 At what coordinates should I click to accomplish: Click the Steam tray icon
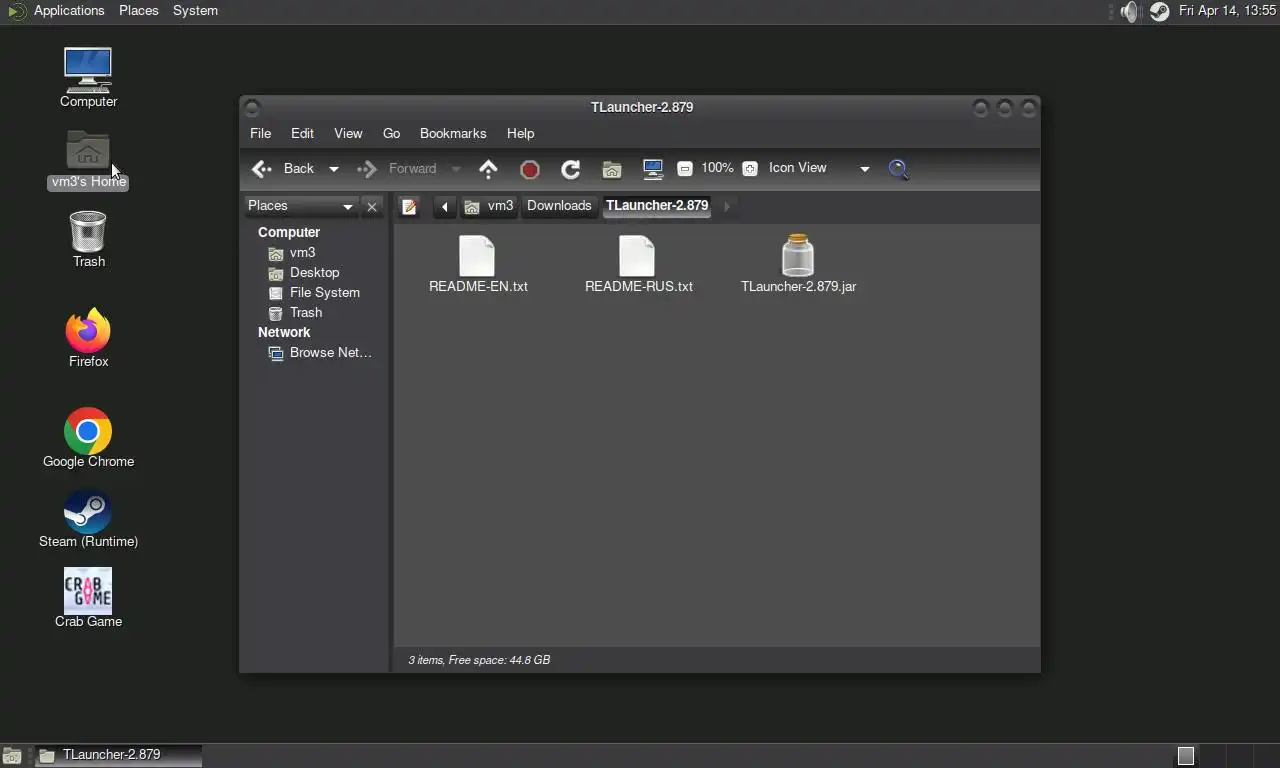1159,12
